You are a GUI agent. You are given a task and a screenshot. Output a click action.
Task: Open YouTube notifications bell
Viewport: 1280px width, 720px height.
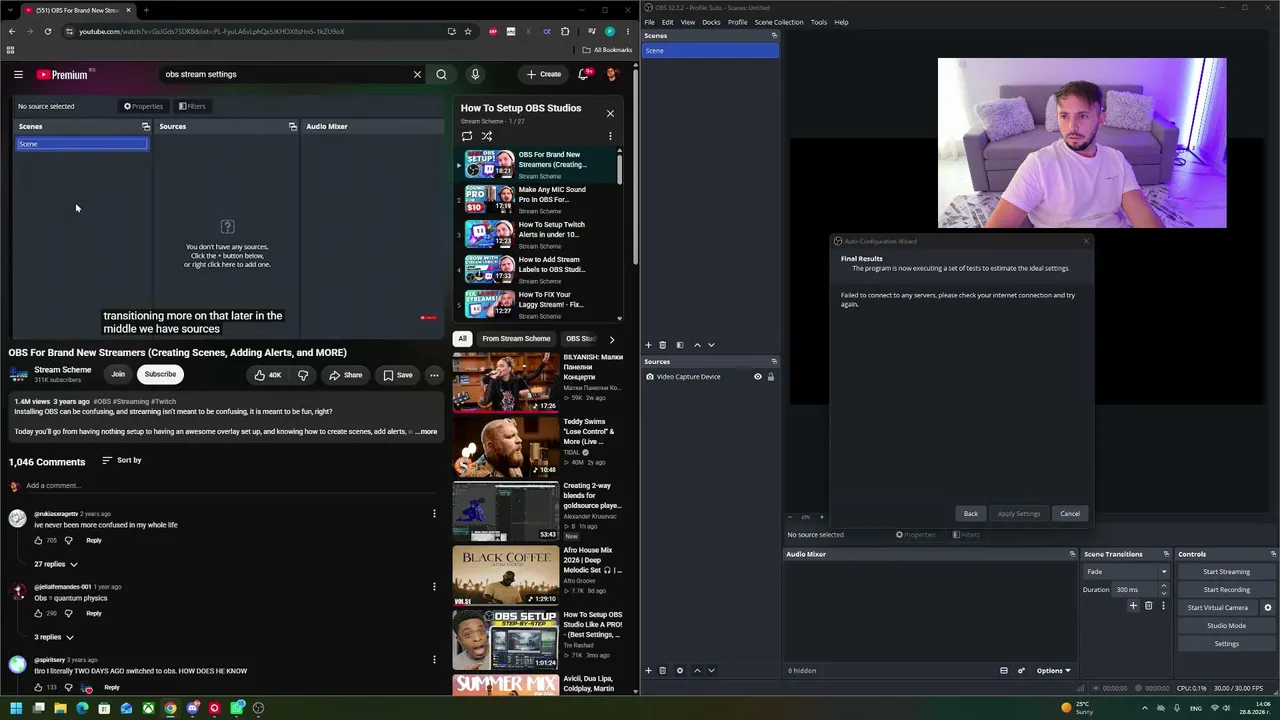click(x=583, y=74)
